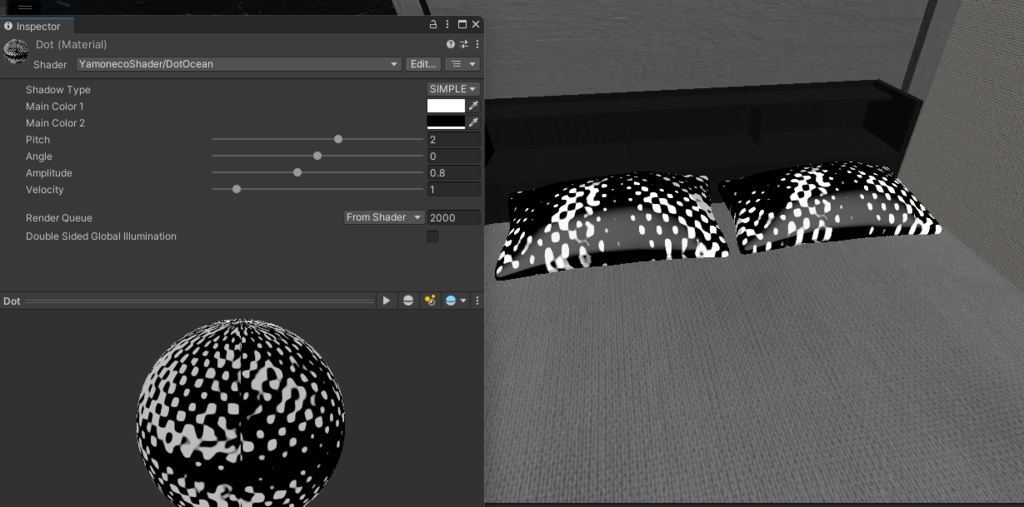Click the Pitch value field
Image resolution: width=1024 pixels, height=507 pixels.
click(454, 140)
